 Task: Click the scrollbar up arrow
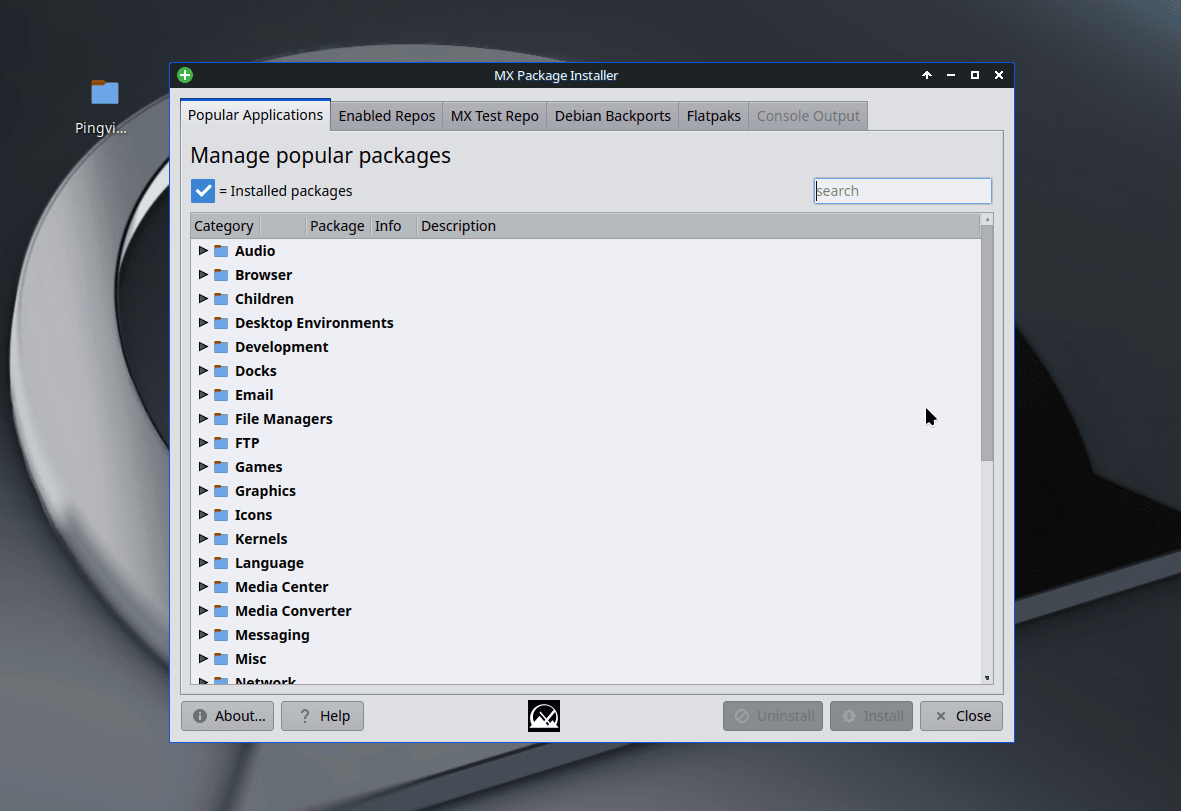987,219
